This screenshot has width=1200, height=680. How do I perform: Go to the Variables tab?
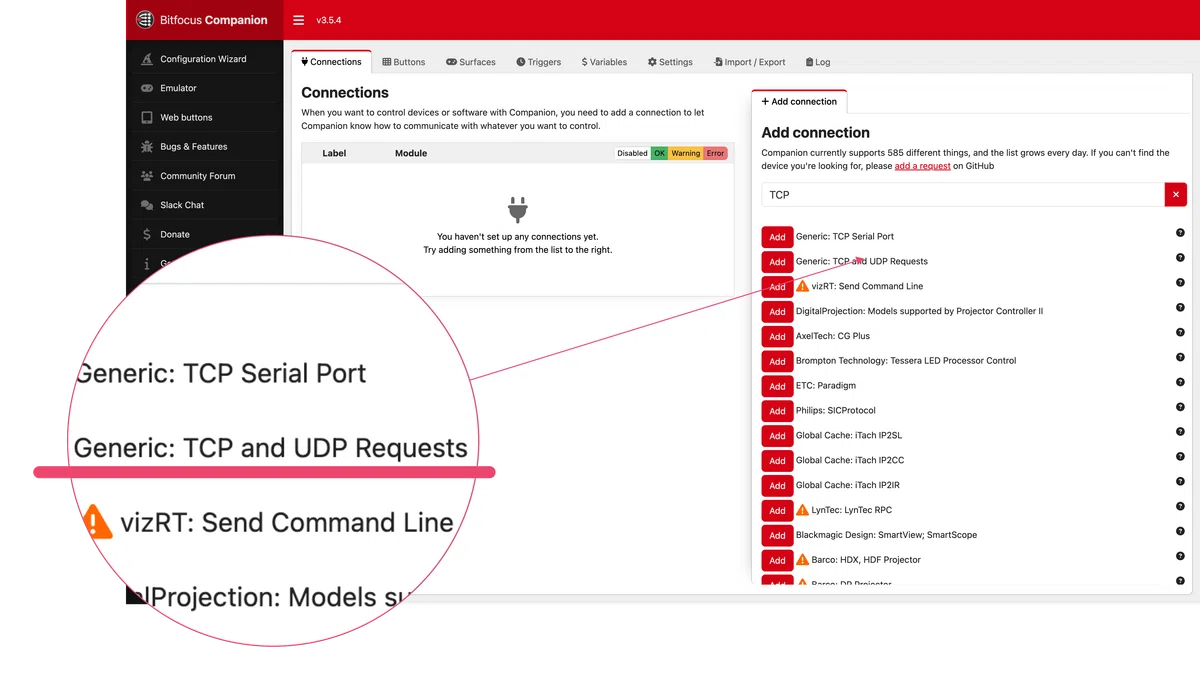tap(605, 62)
